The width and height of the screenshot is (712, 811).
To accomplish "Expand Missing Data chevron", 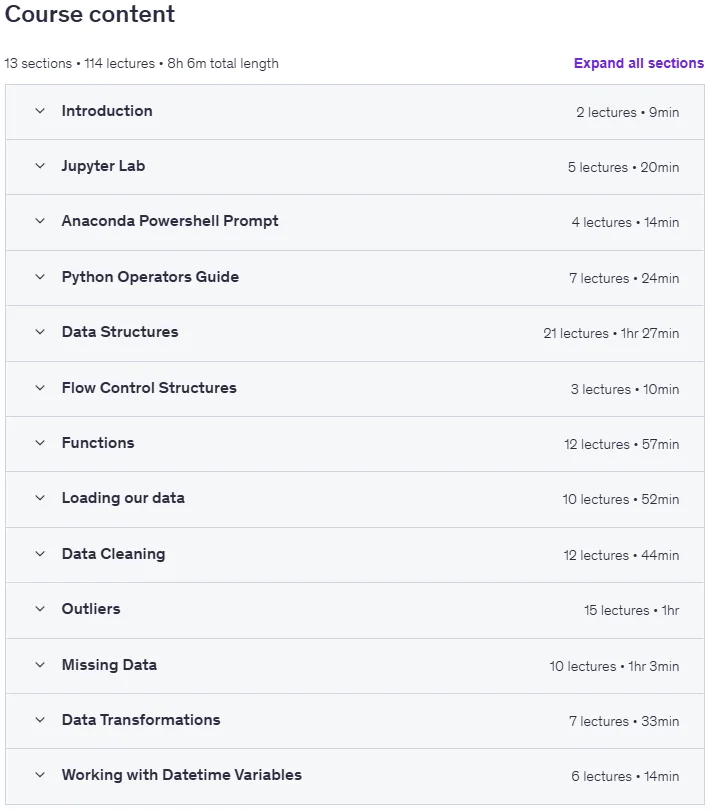I will 40,665.
